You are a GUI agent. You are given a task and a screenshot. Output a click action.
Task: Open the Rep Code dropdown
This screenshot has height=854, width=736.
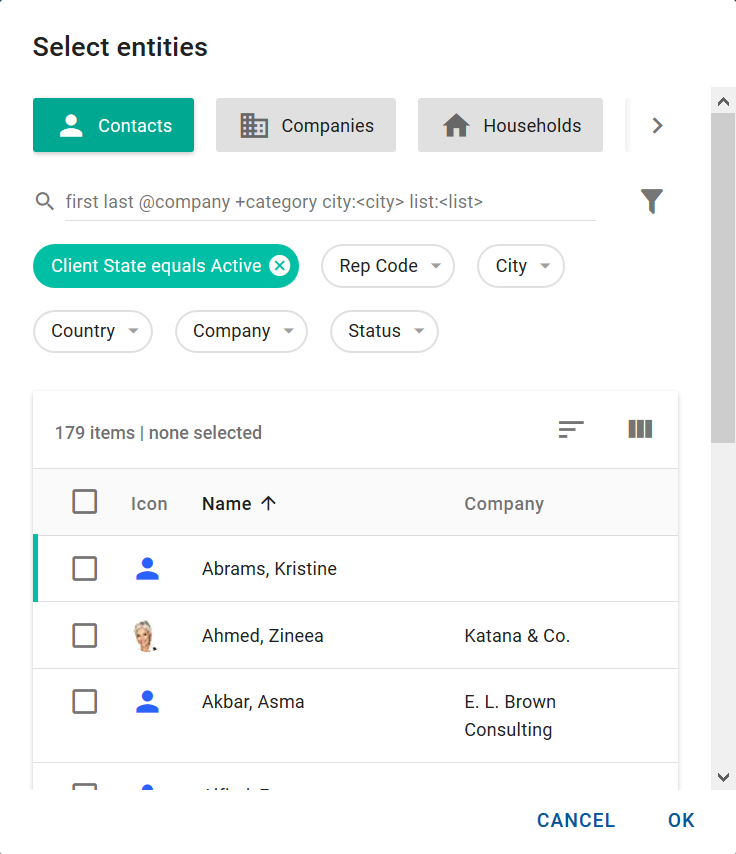pos(388,266)
